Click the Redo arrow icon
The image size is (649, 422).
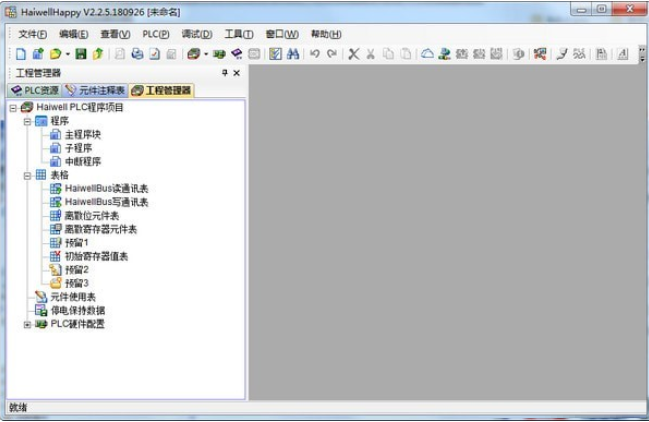click(332, 54)
